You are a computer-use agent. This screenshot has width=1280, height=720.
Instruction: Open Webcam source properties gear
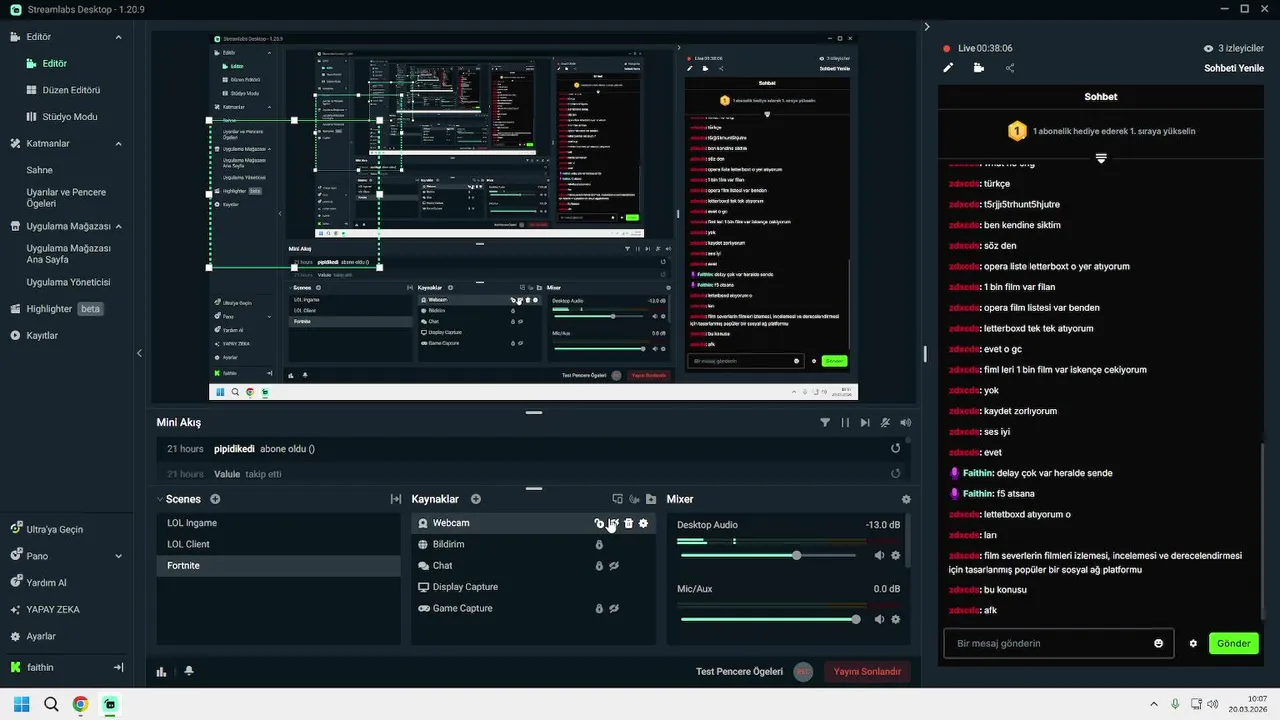(643, 523)
